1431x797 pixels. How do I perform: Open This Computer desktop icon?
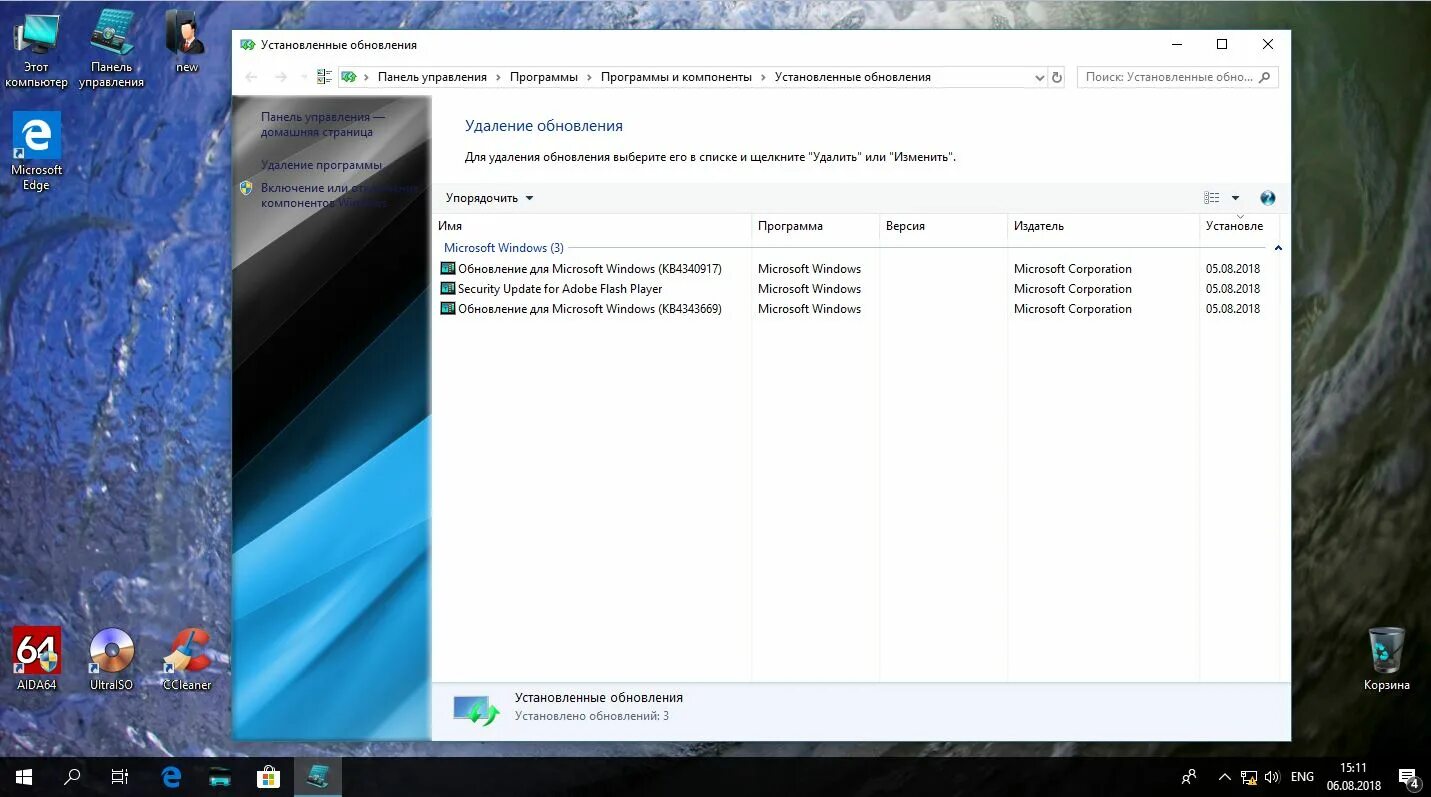tap(37, 50)
